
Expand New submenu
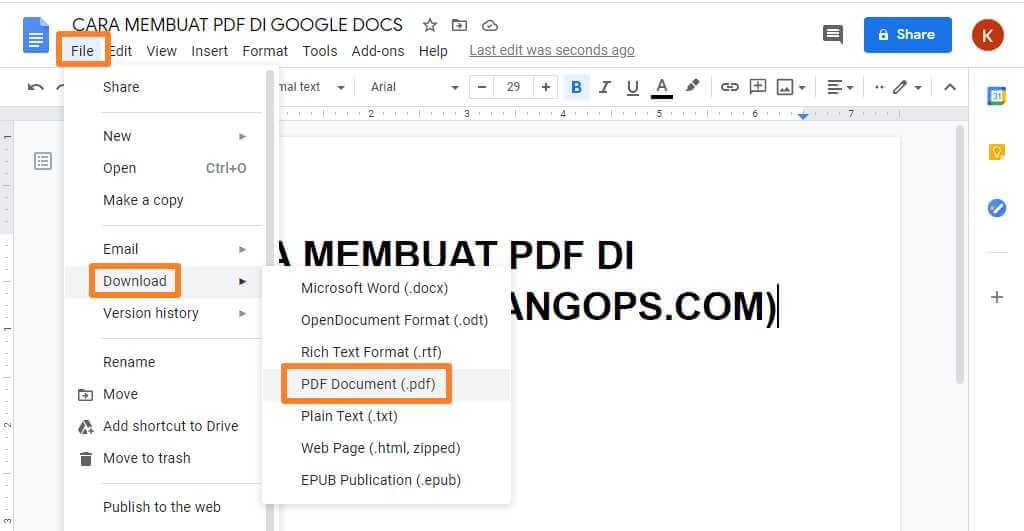(x=165, y=136)
